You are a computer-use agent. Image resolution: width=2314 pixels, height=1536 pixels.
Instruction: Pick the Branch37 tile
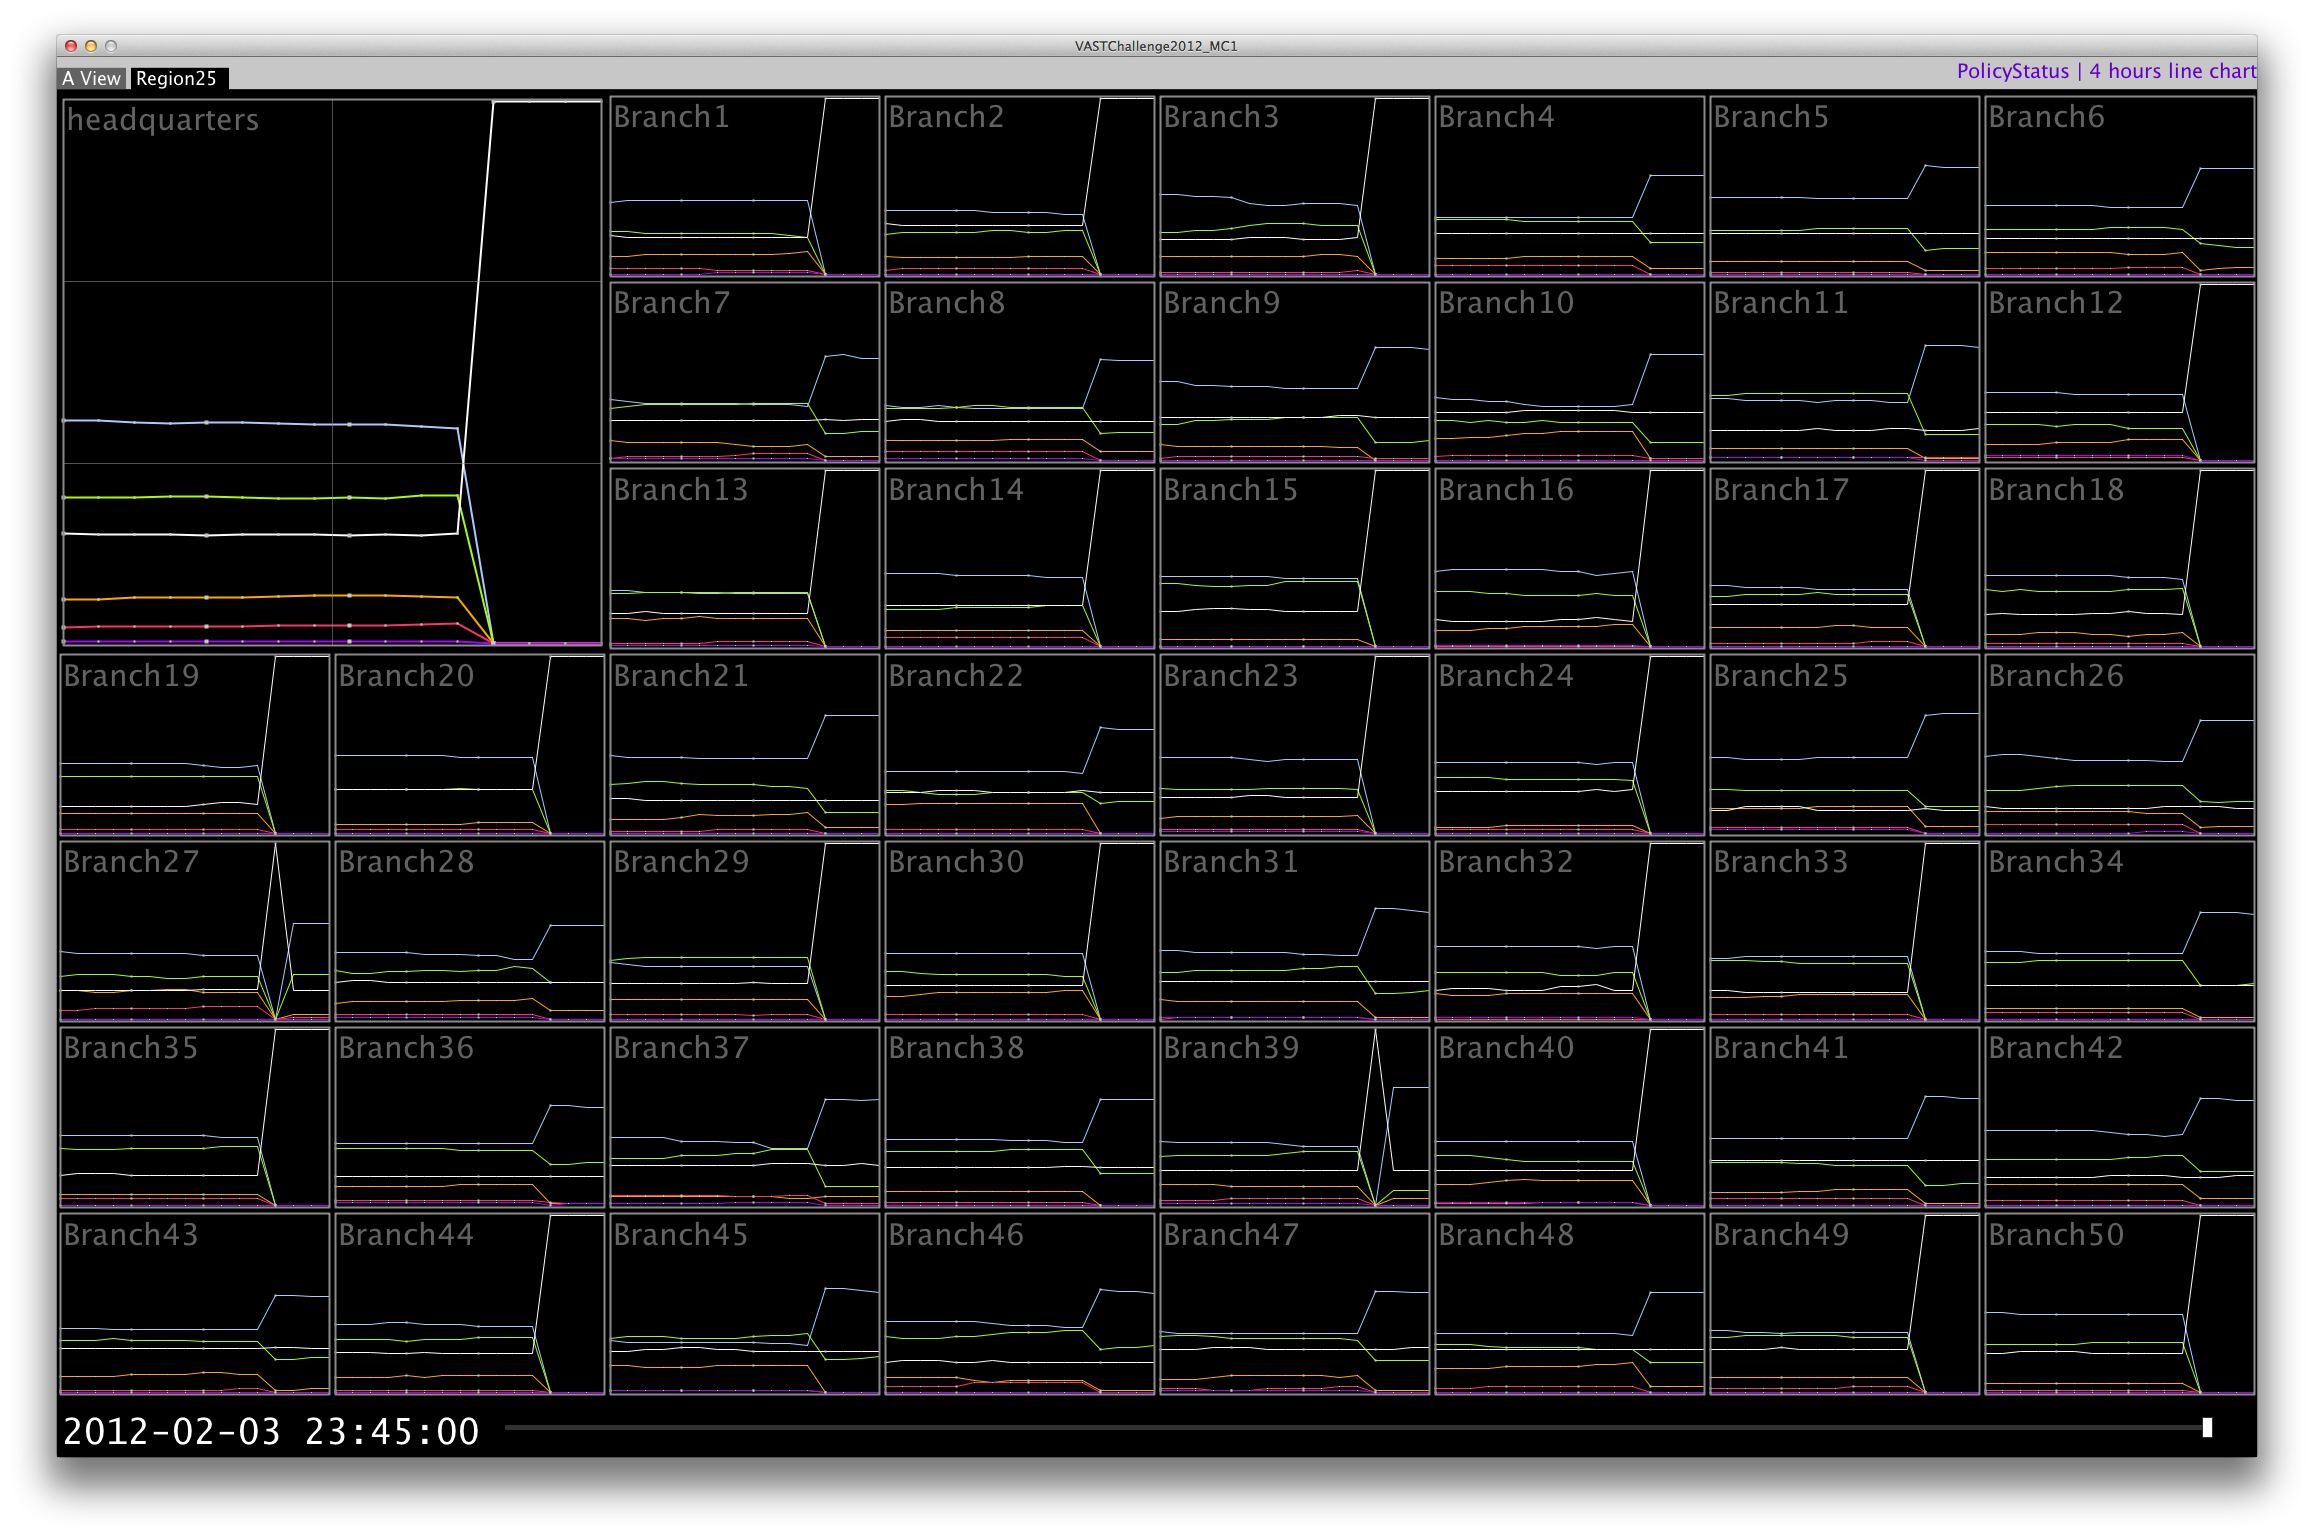(x=745, y=1117)
